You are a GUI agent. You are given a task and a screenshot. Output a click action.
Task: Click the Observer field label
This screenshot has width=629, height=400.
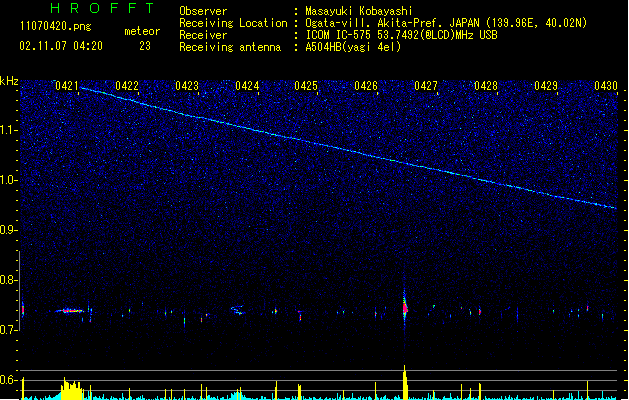point(203,11)
